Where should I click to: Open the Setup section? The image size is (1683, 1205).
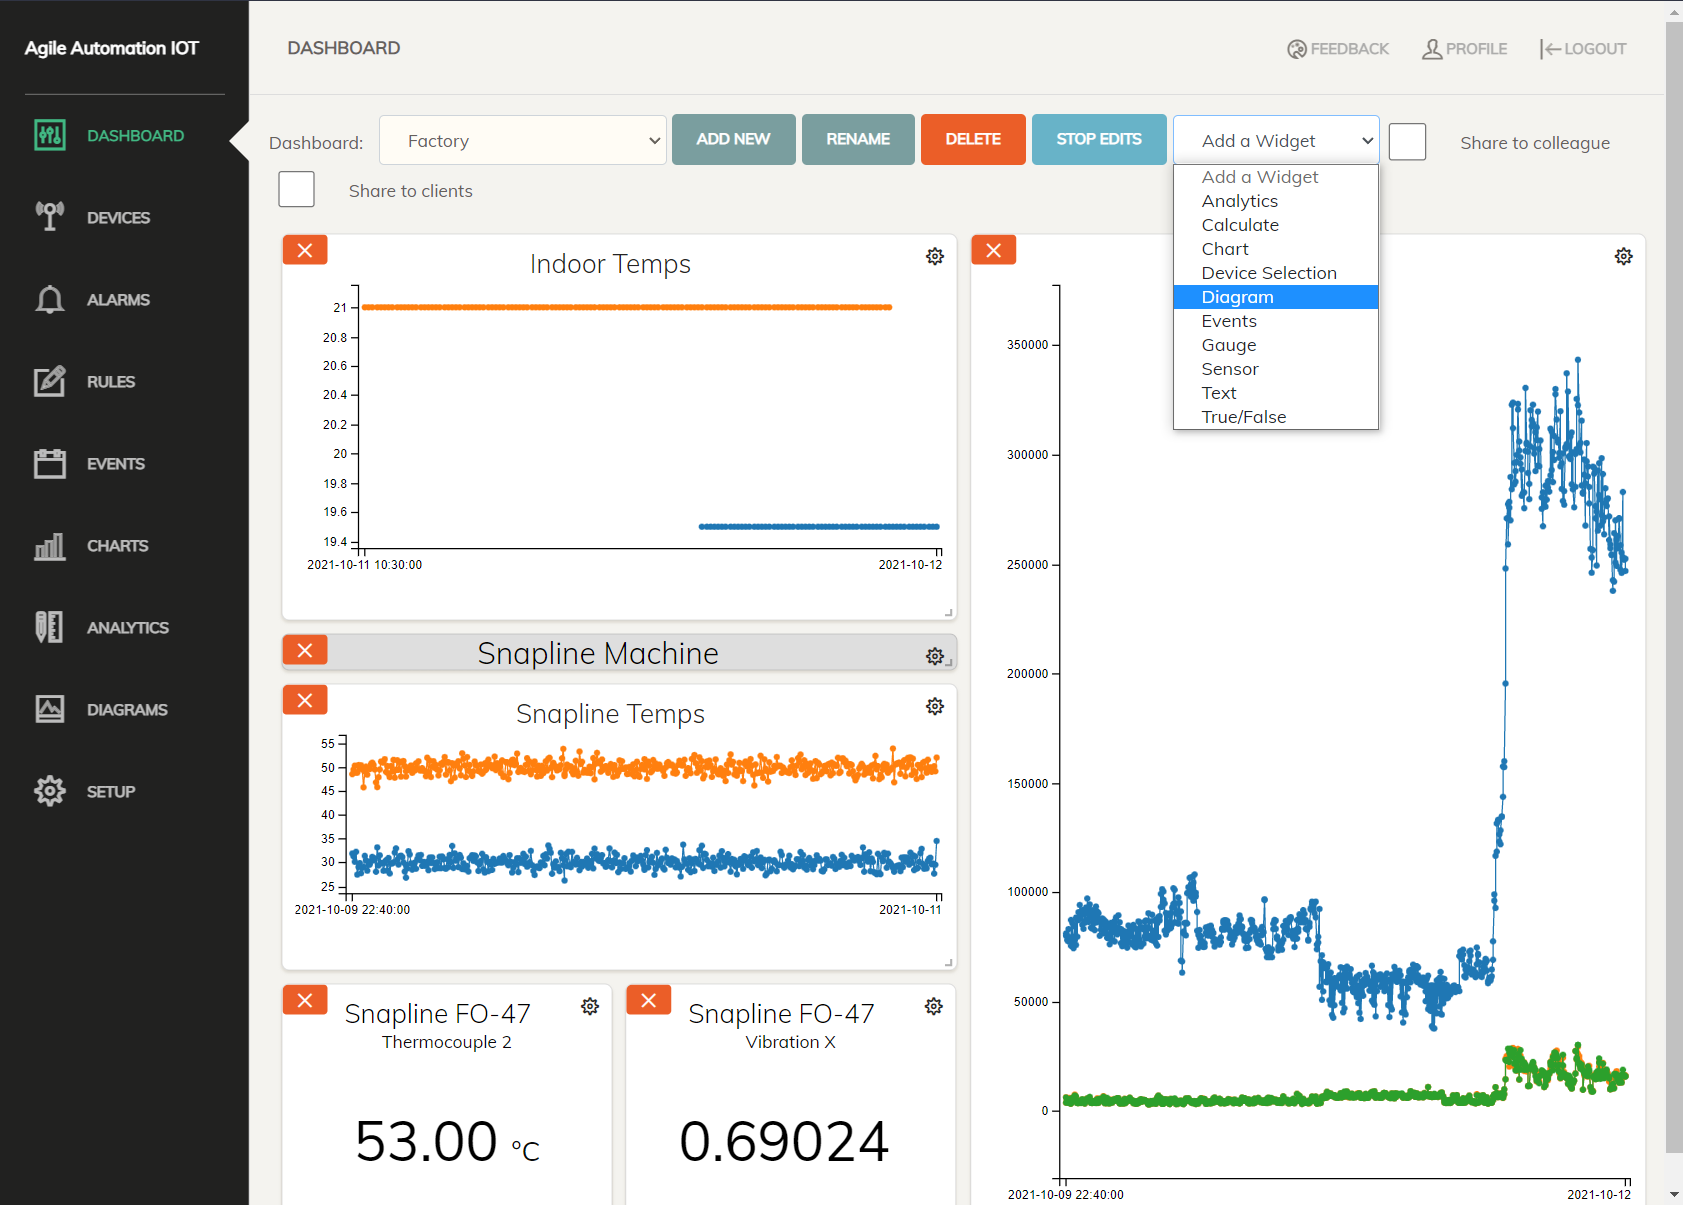(x=110, y=791)
